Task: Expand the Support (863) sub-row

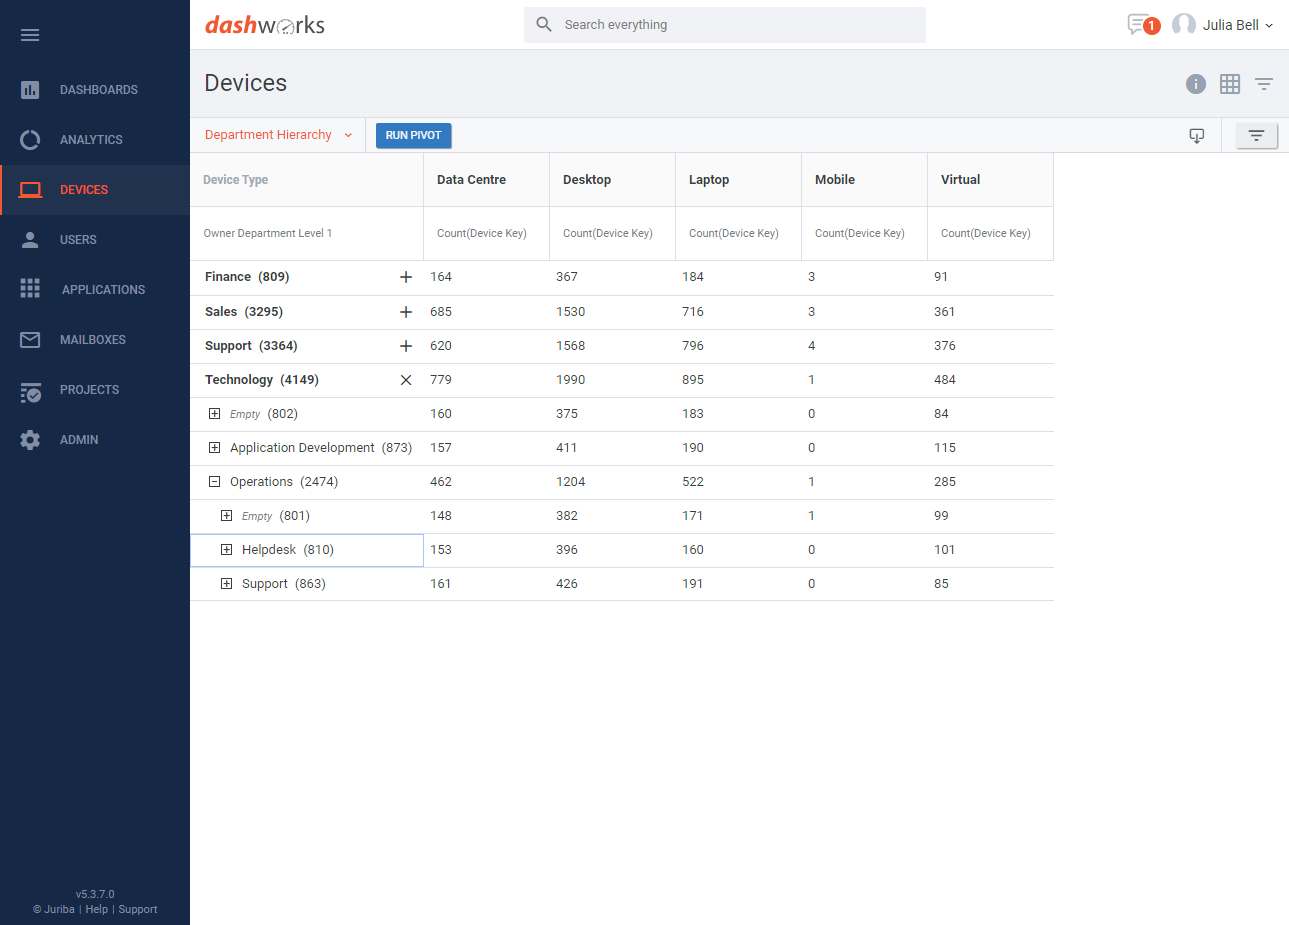Action: coord(226,583)
